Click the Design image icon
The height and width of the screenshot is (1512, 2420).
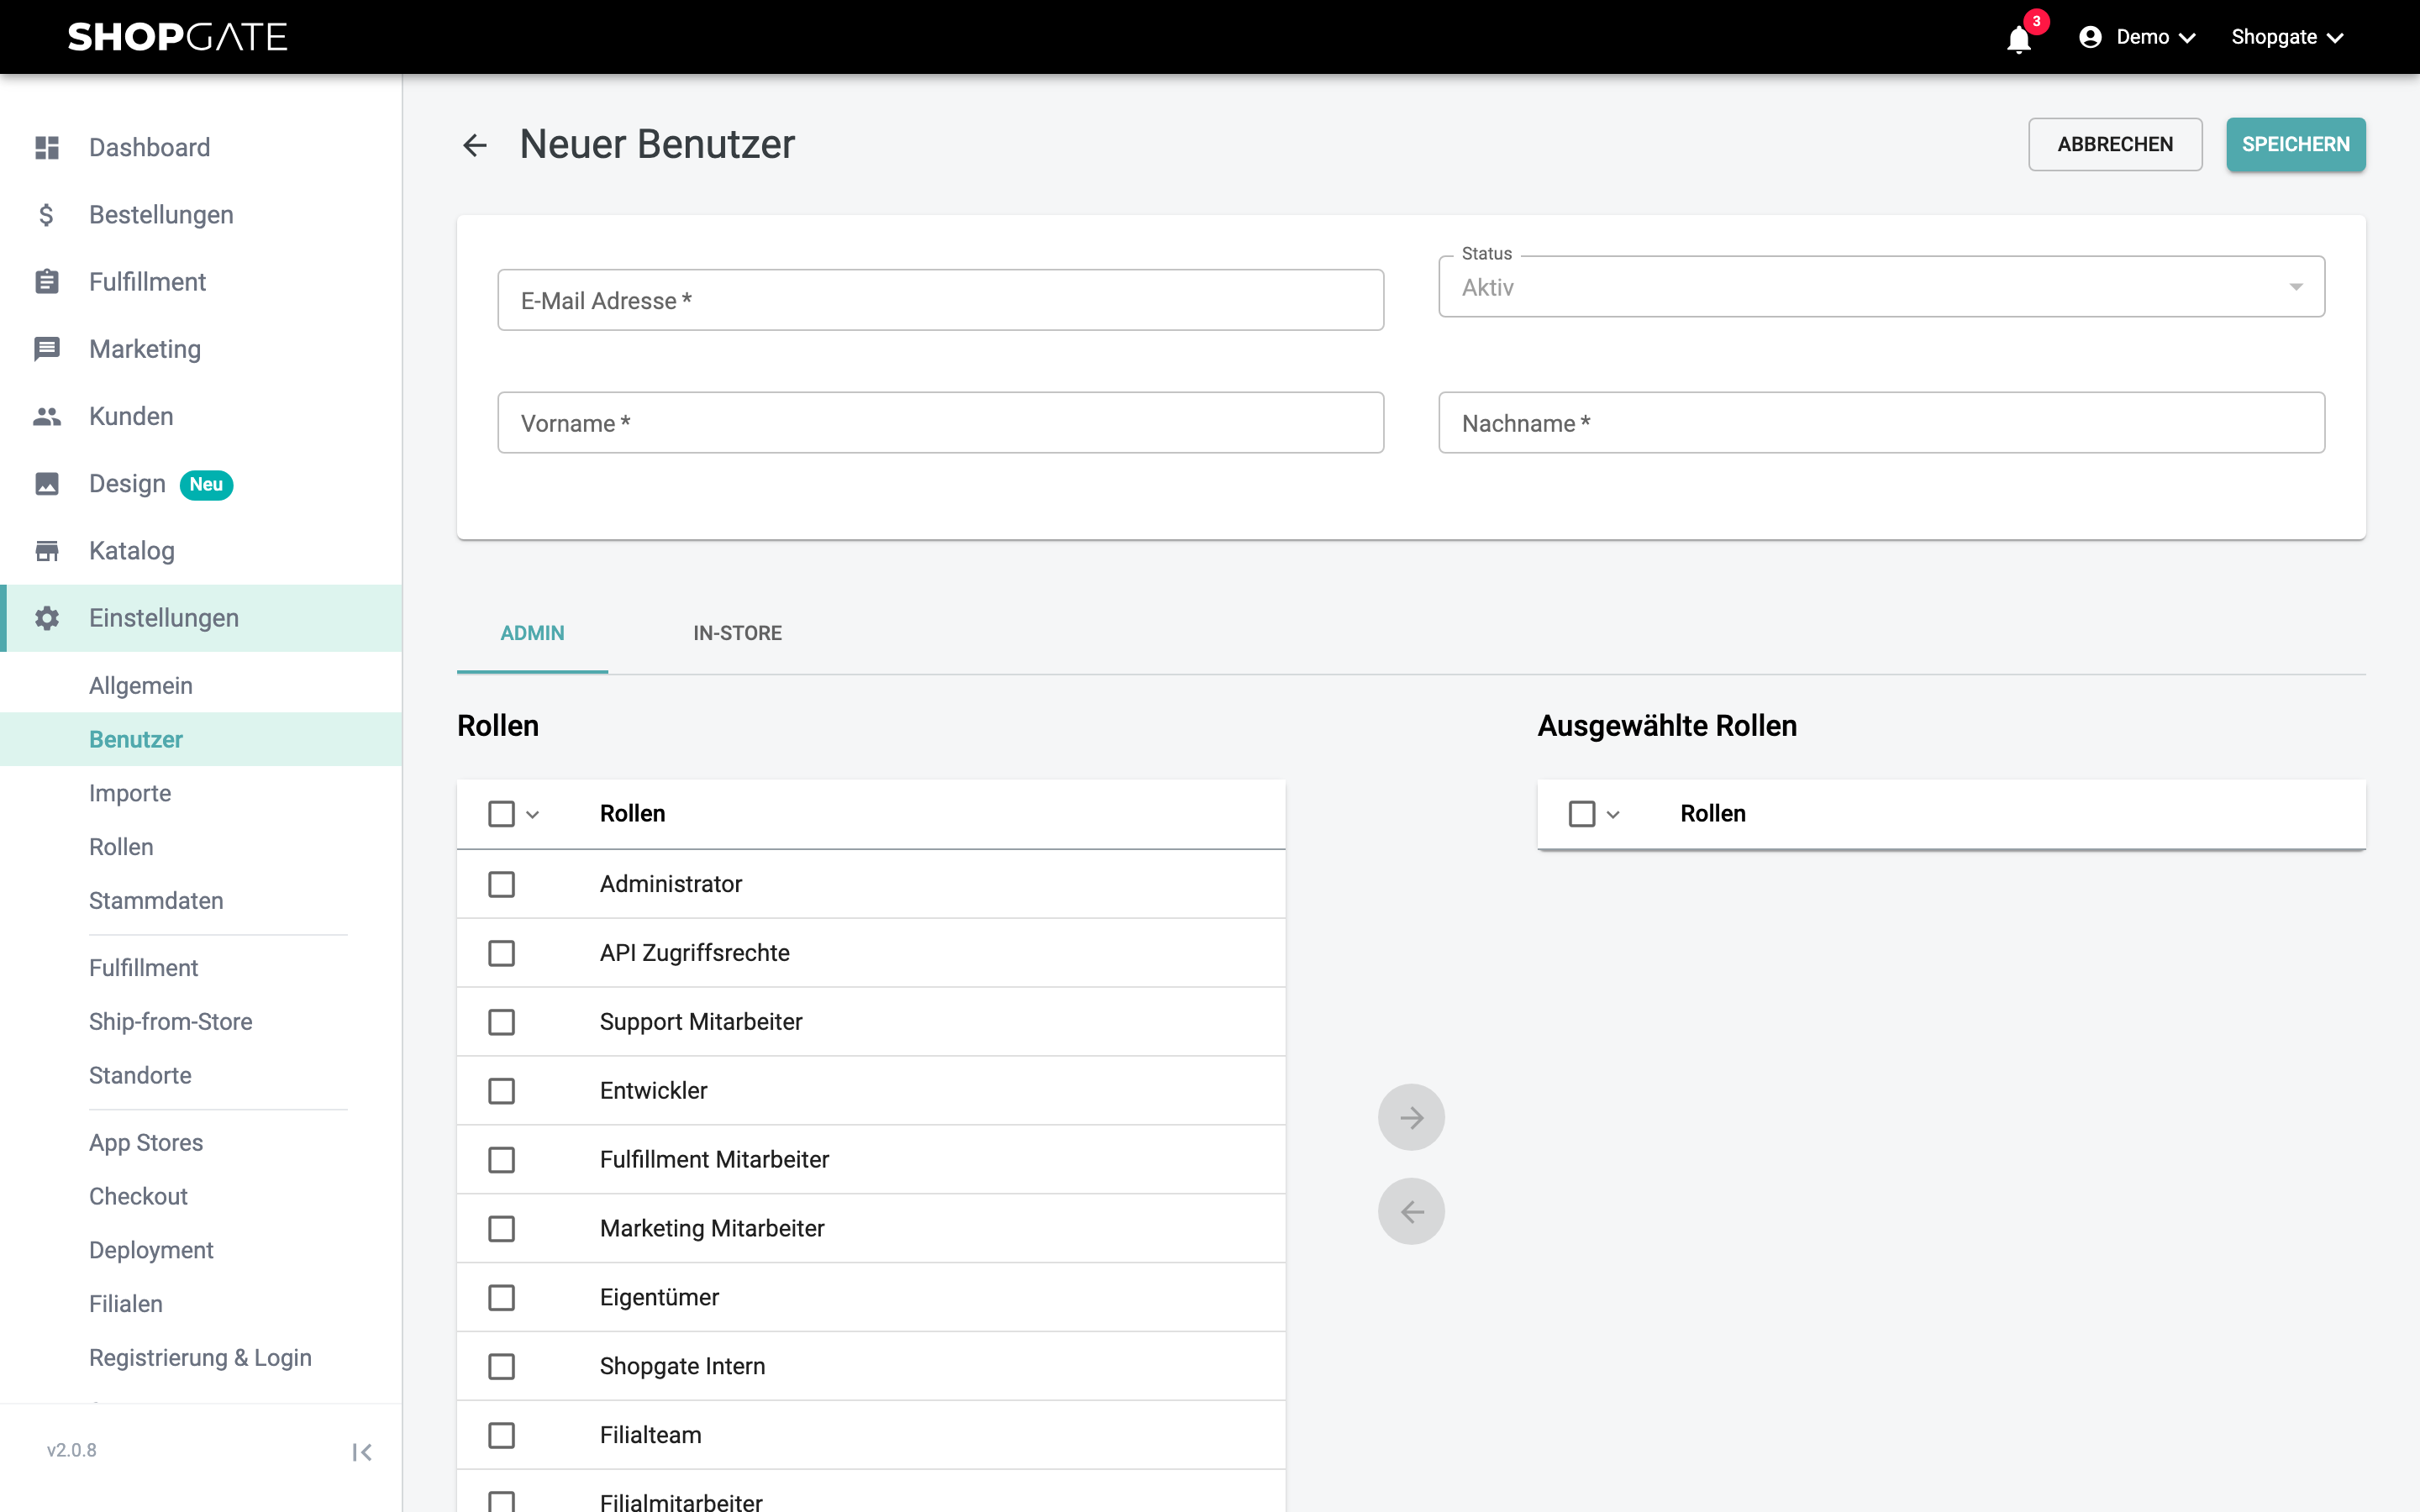point(47,484)
